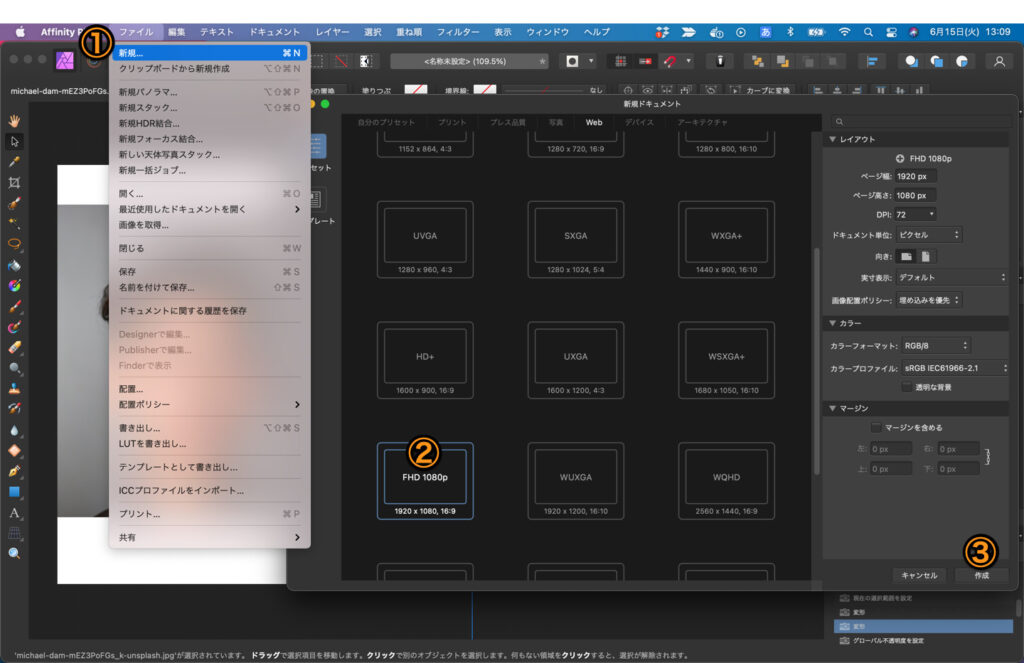The width and height of the screenshot is (1024, 663).
Task: Click the 作成 button
Action: [x=981, y=575]
